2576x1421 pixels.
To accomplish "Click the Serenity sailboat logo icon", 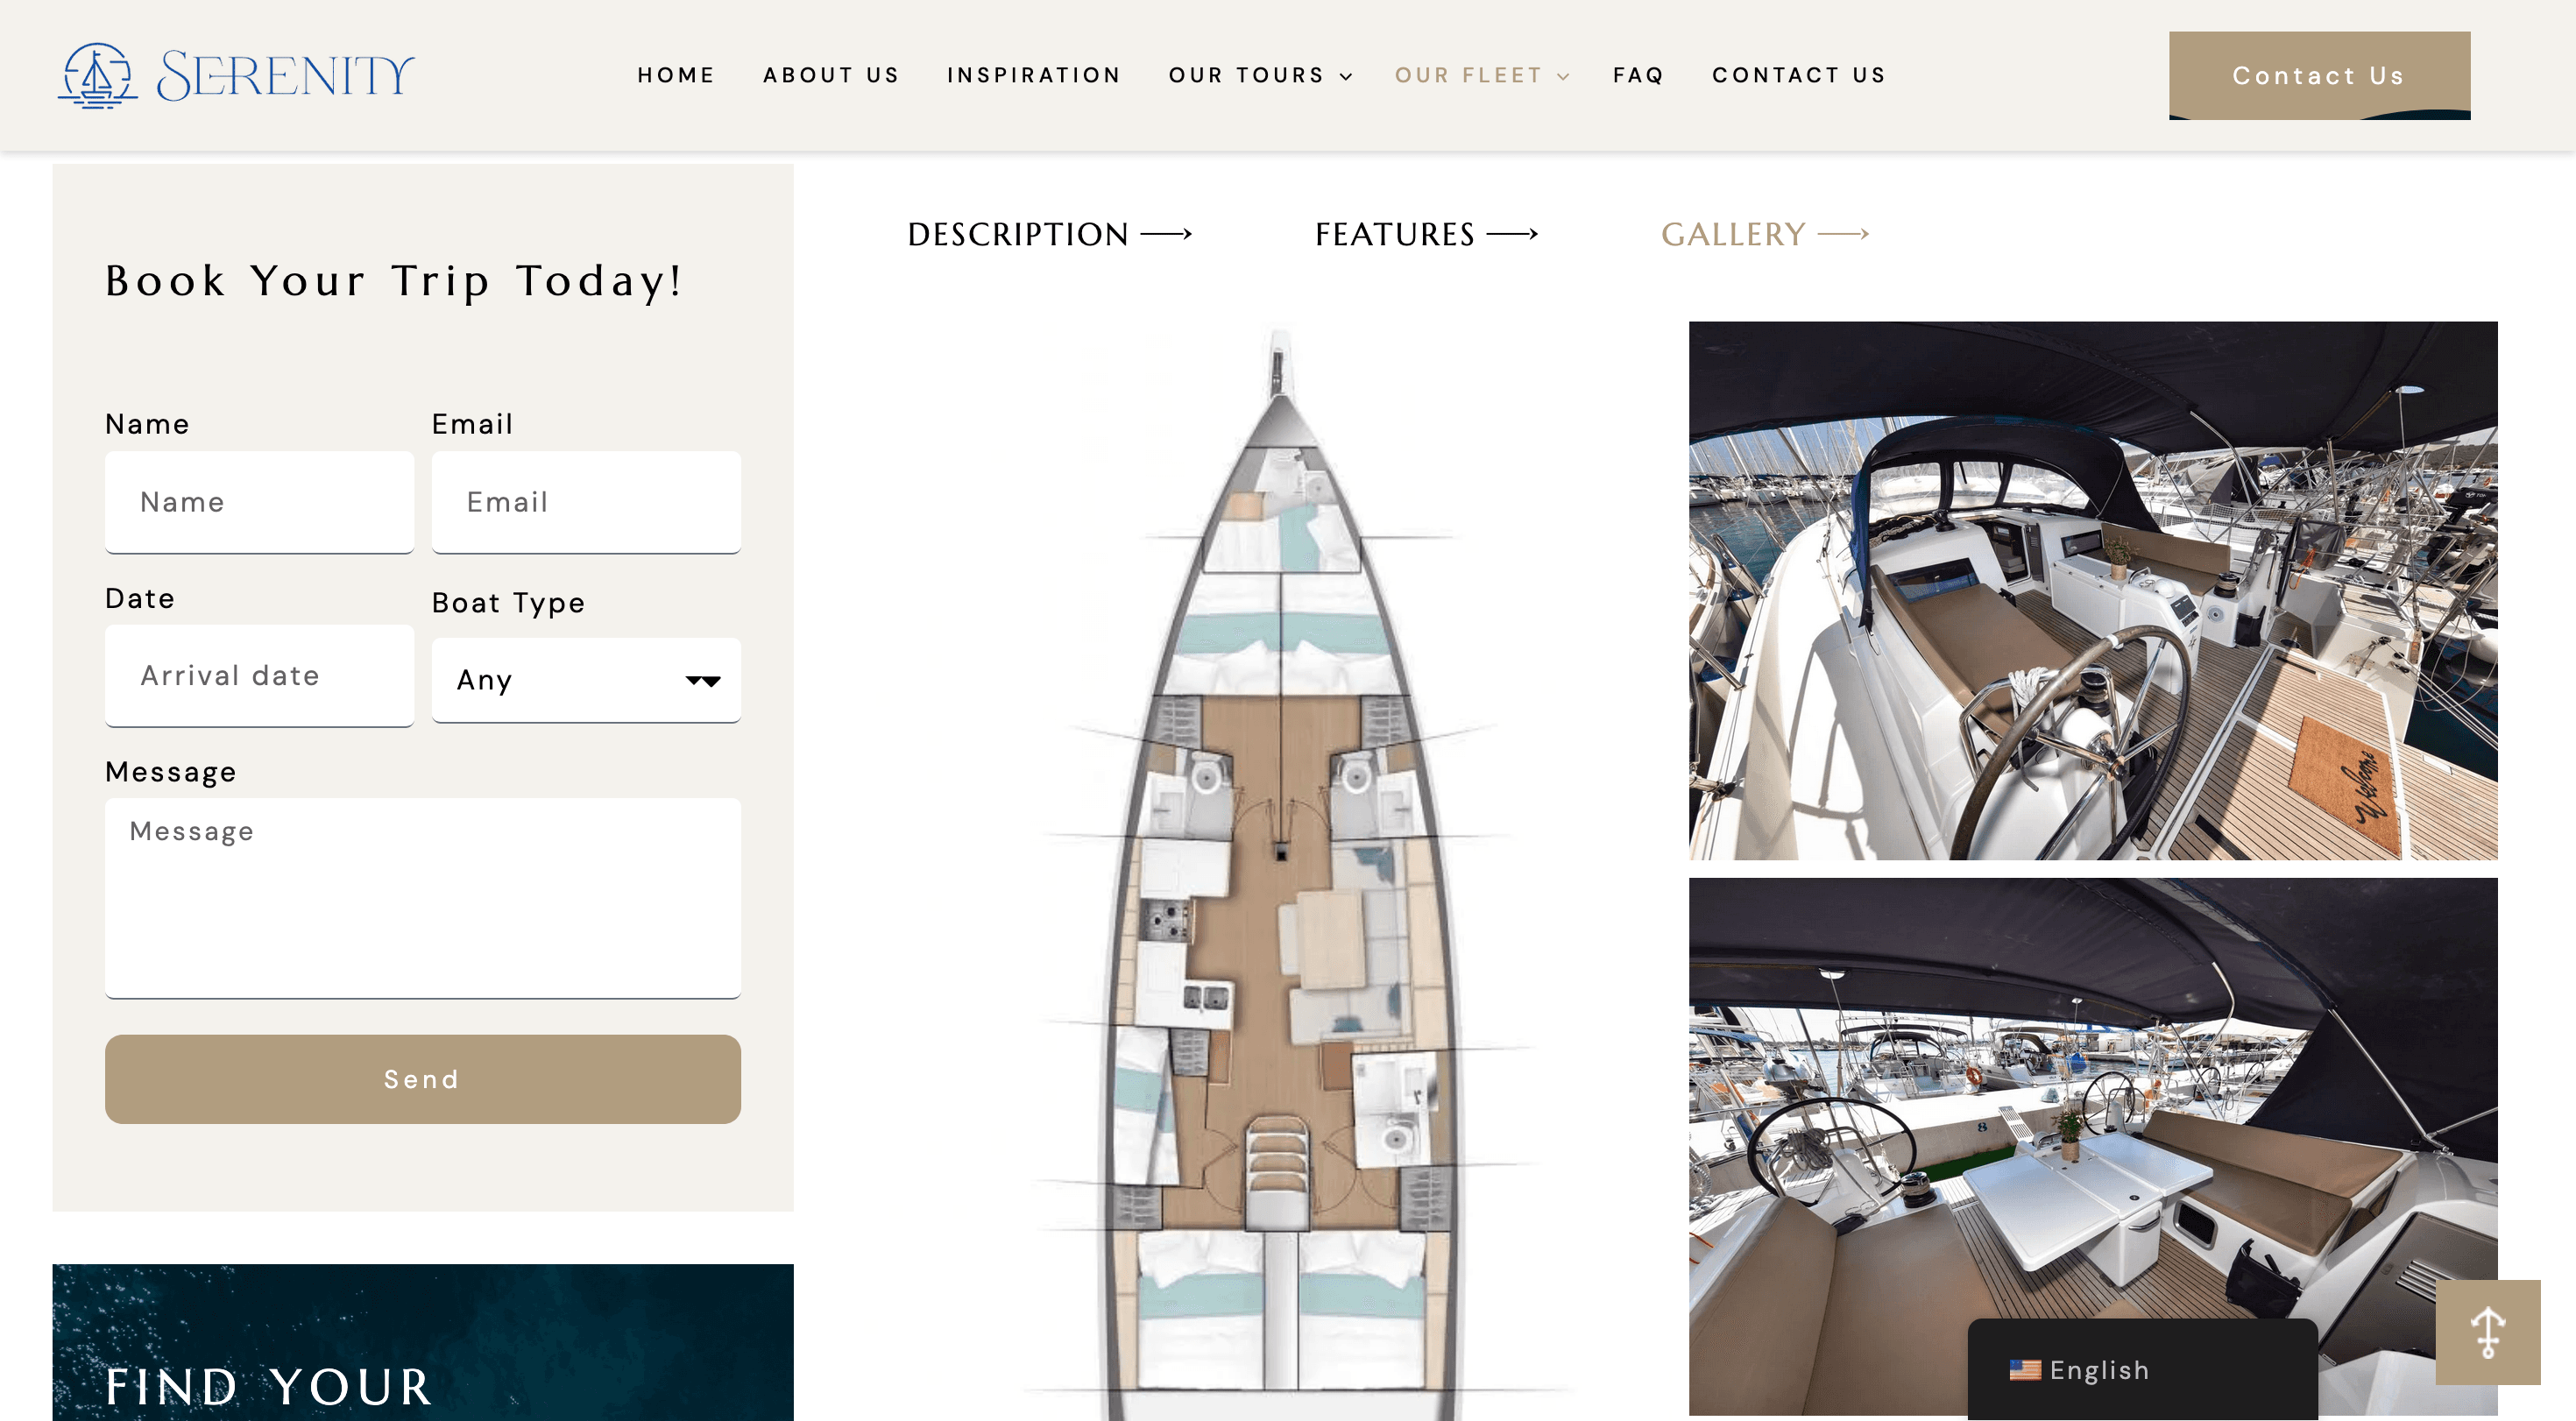I will tap(97, 75).
